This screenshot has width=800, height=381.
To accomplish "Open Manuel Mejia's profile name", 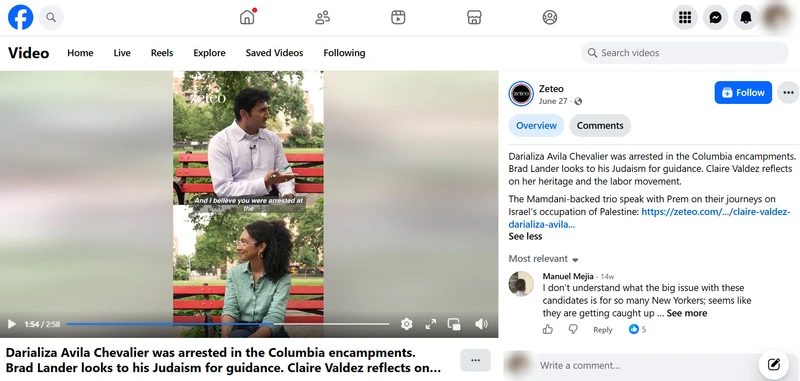I will [x=568, y=276].
